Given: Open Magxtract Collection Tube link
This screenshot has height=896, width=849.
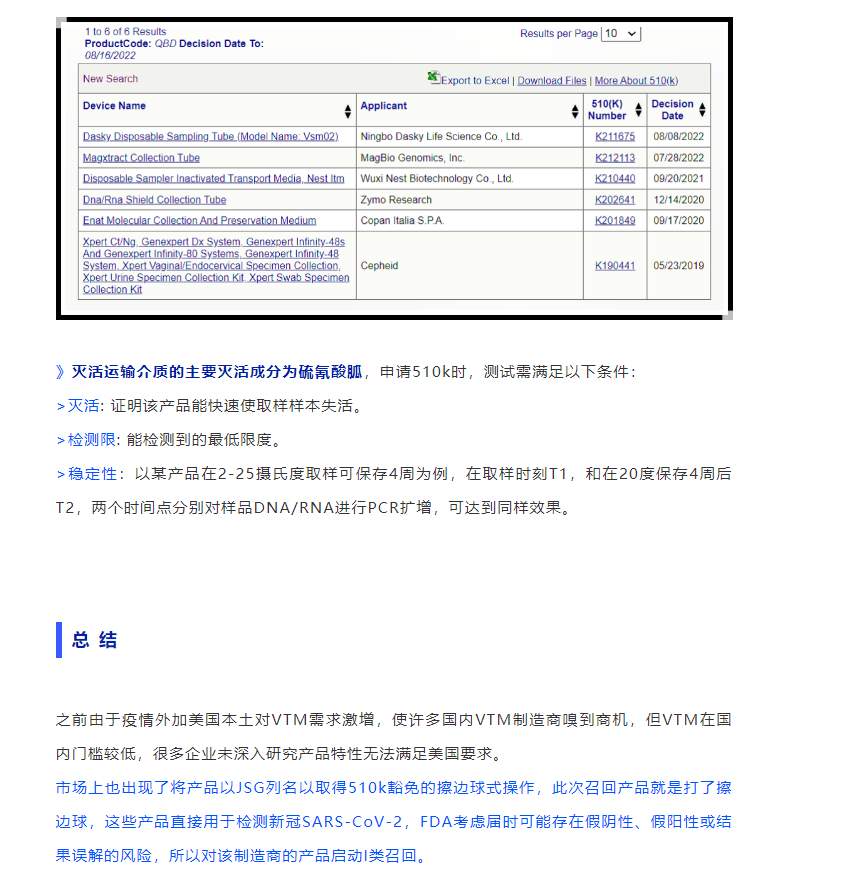Looking at the screenshot, I should click(x=141, y=158).
